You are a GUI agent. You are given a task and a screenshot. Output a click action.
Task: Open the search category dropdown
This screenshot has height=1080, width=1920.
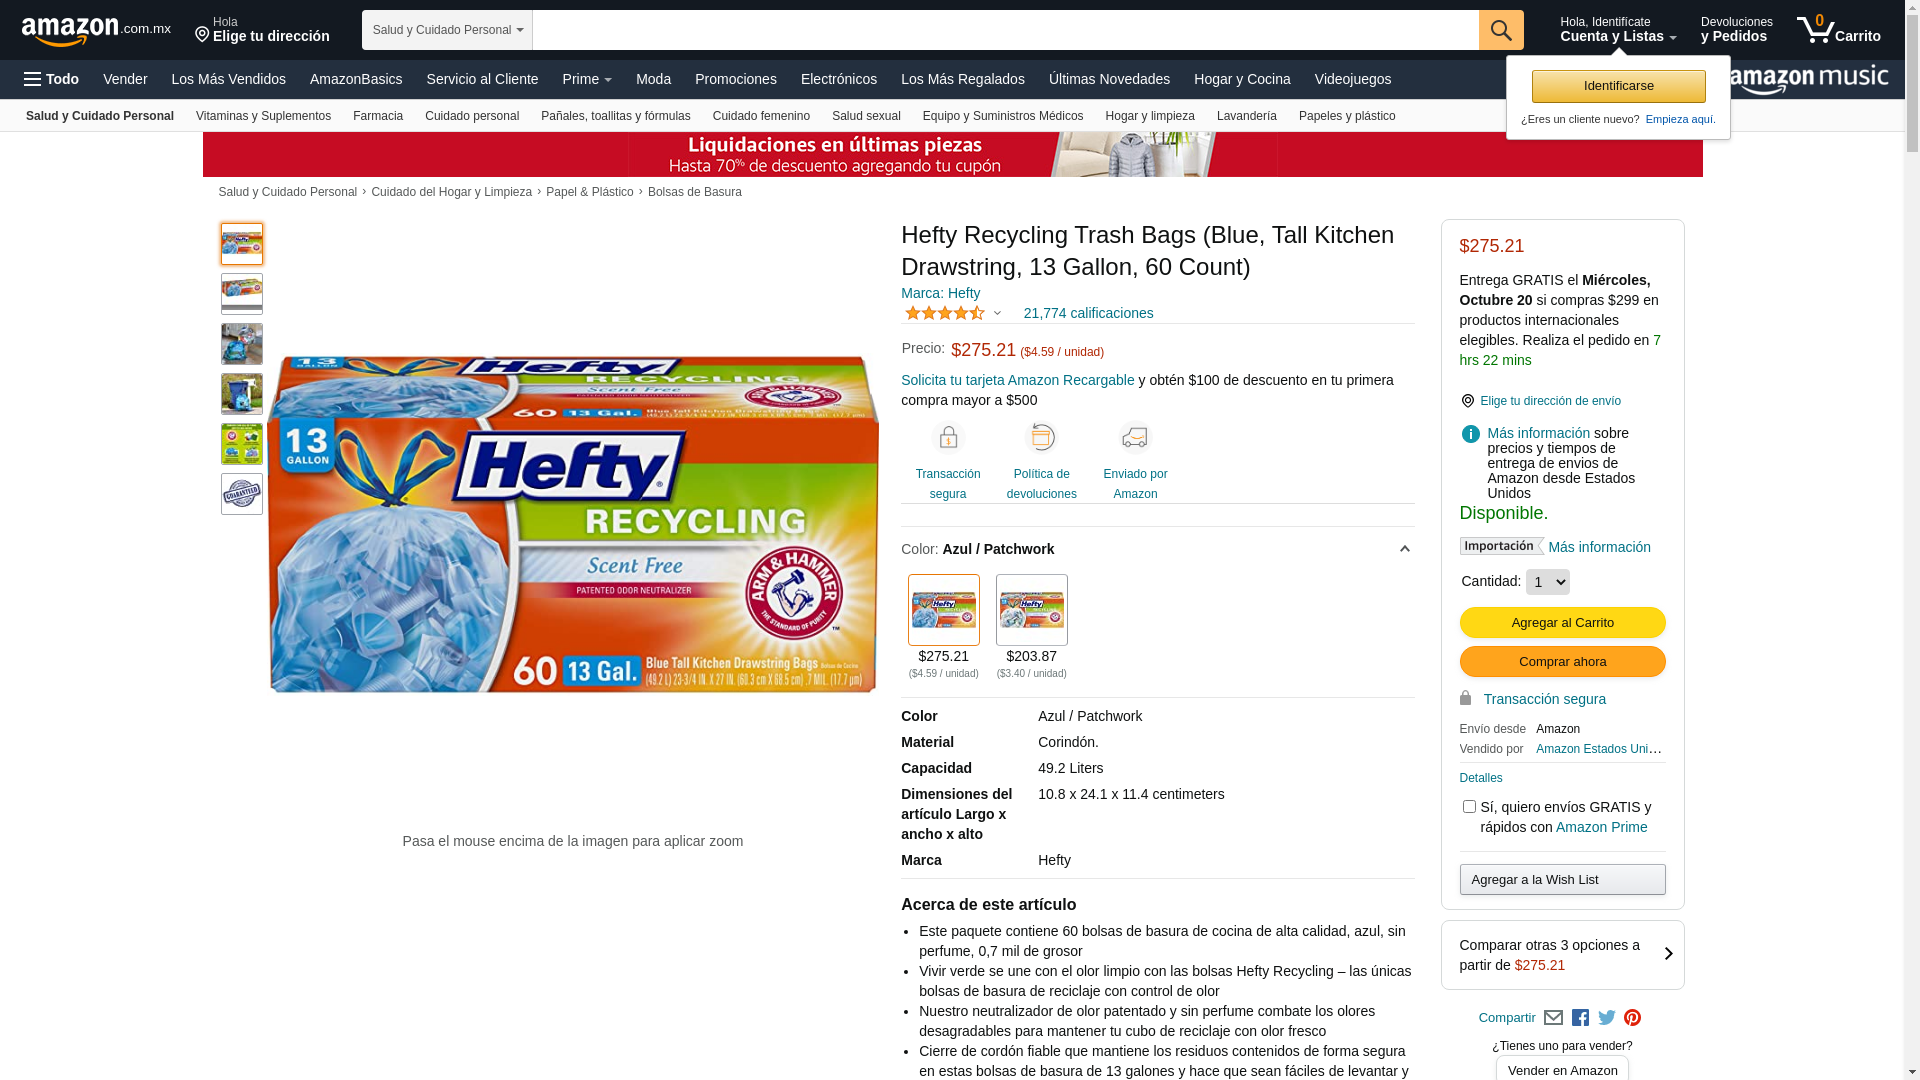(x=447, y=30)
